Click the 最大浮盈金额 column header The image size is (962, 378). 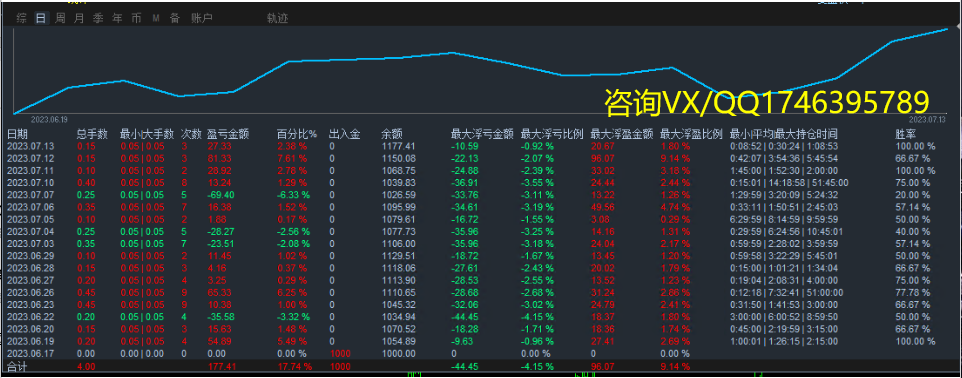(x=621, y=134)
